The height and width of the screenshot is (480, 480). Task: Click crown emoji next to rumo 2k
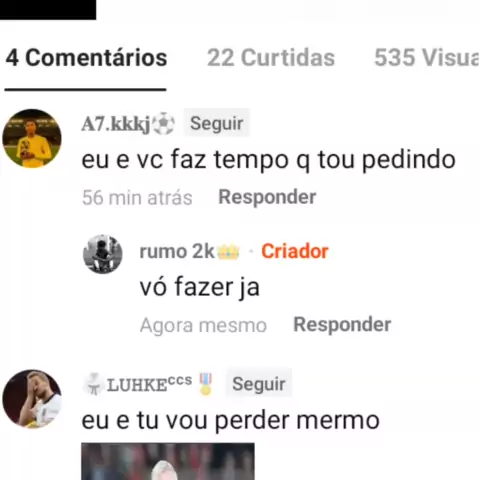click(228, 252)
